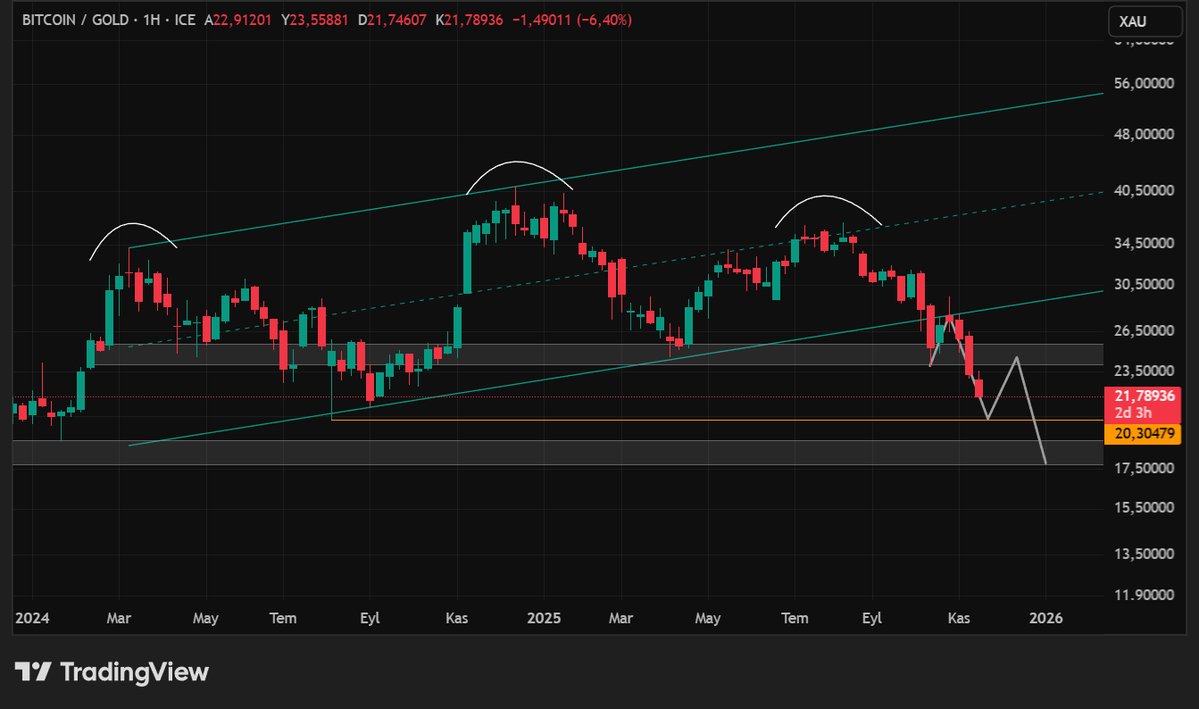
Task: Click the 2024 time axis label
Action: 32,618
